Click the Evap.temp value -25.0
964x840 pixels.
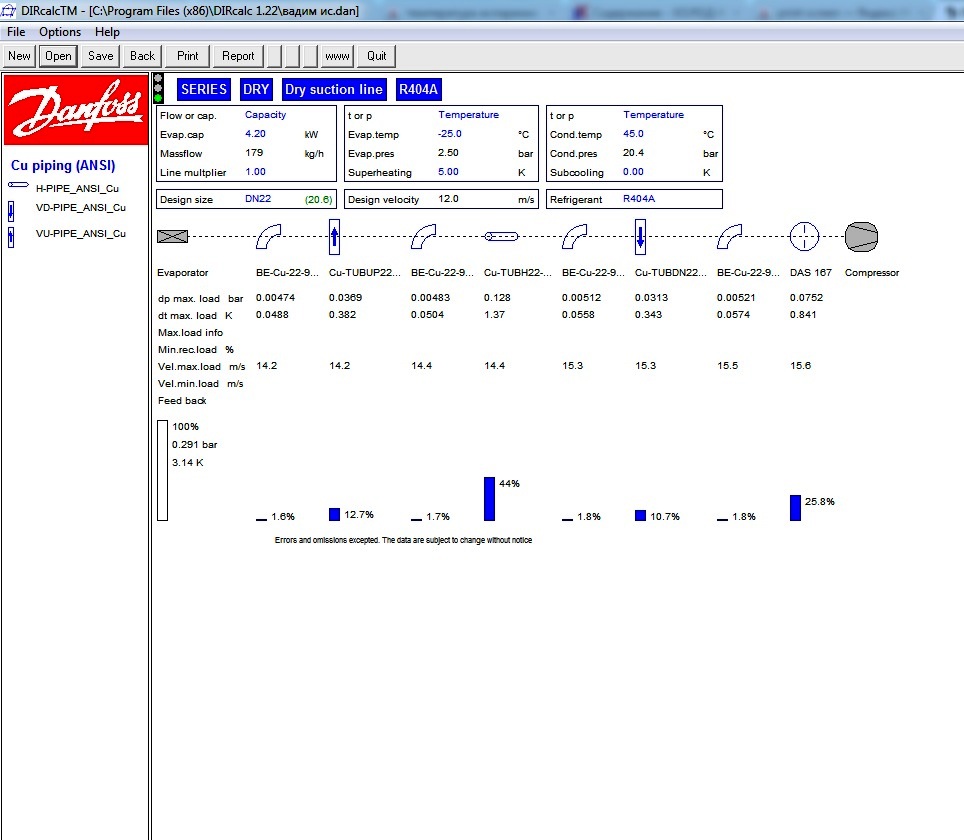point(449,134)
